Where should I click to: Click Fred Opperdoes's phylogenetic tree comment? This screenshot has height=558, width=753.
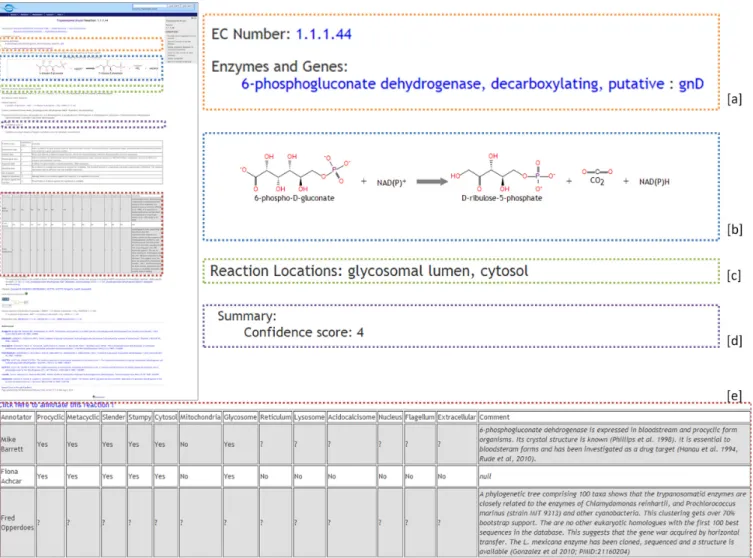614,522
